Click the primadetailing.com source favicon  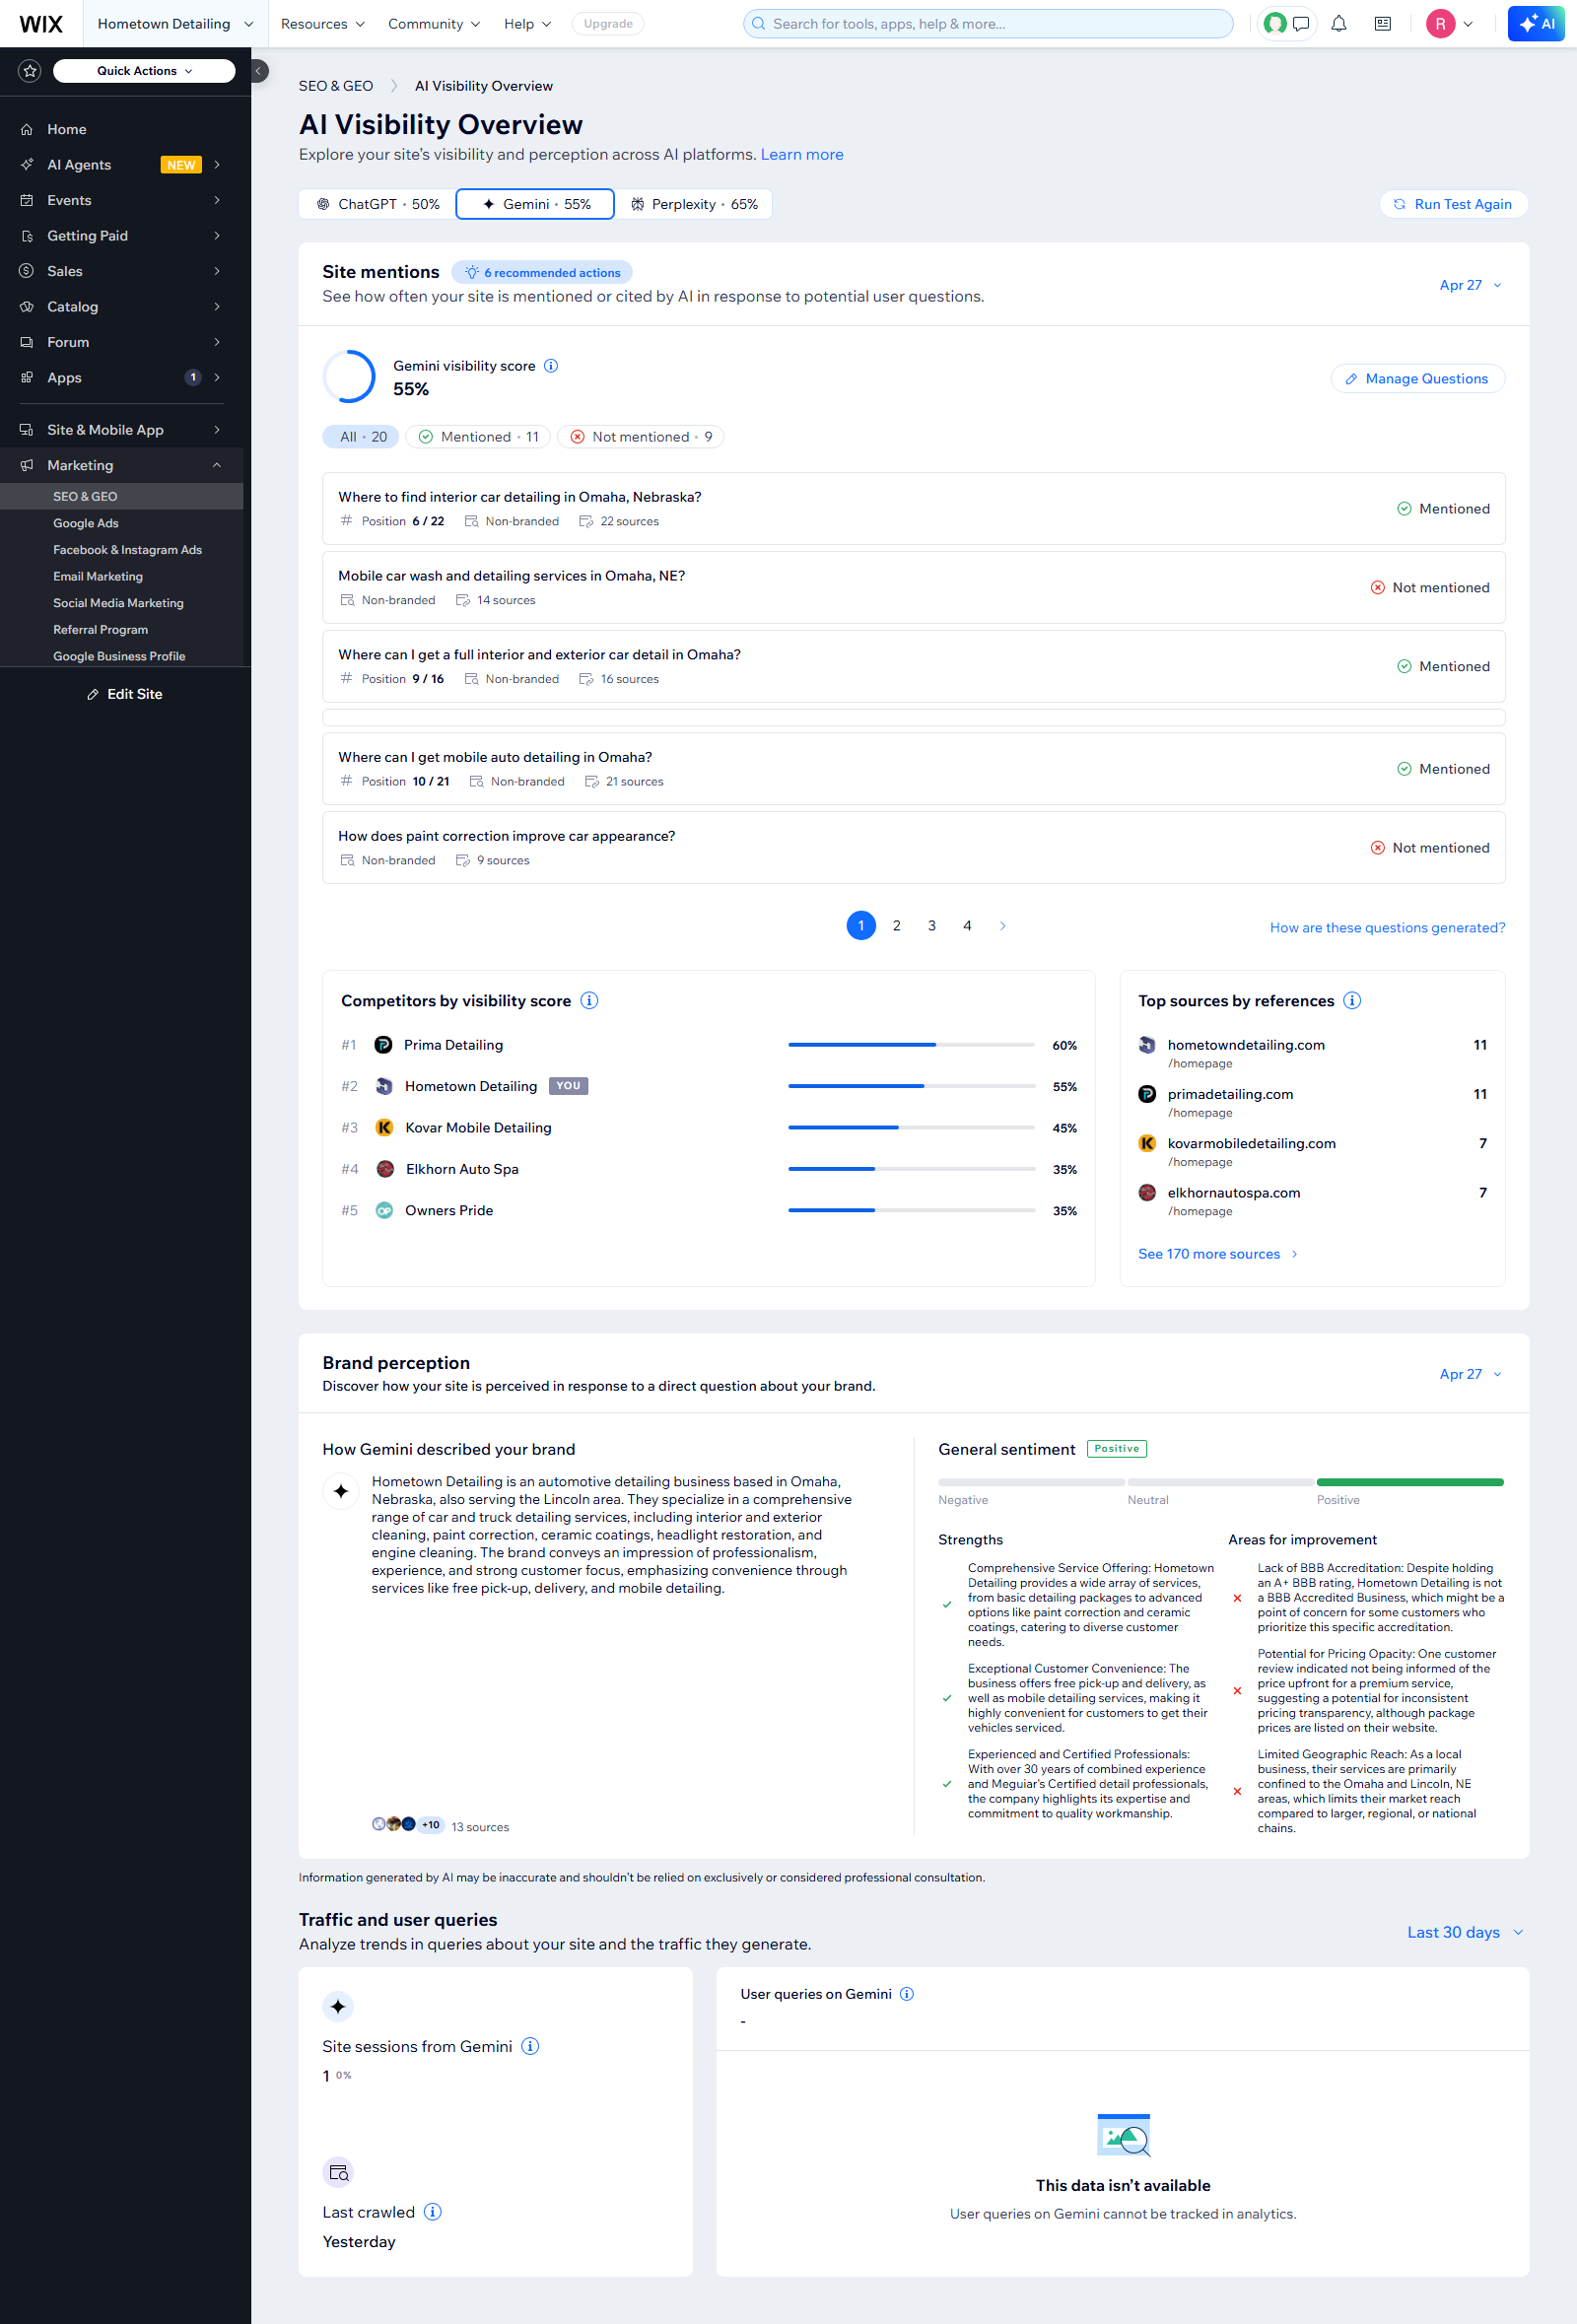coord(1147,1095)
